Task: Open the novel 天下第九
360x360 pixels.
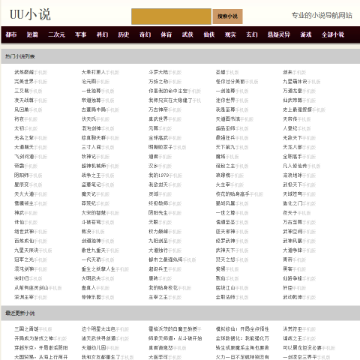Action: coord(225,147)
